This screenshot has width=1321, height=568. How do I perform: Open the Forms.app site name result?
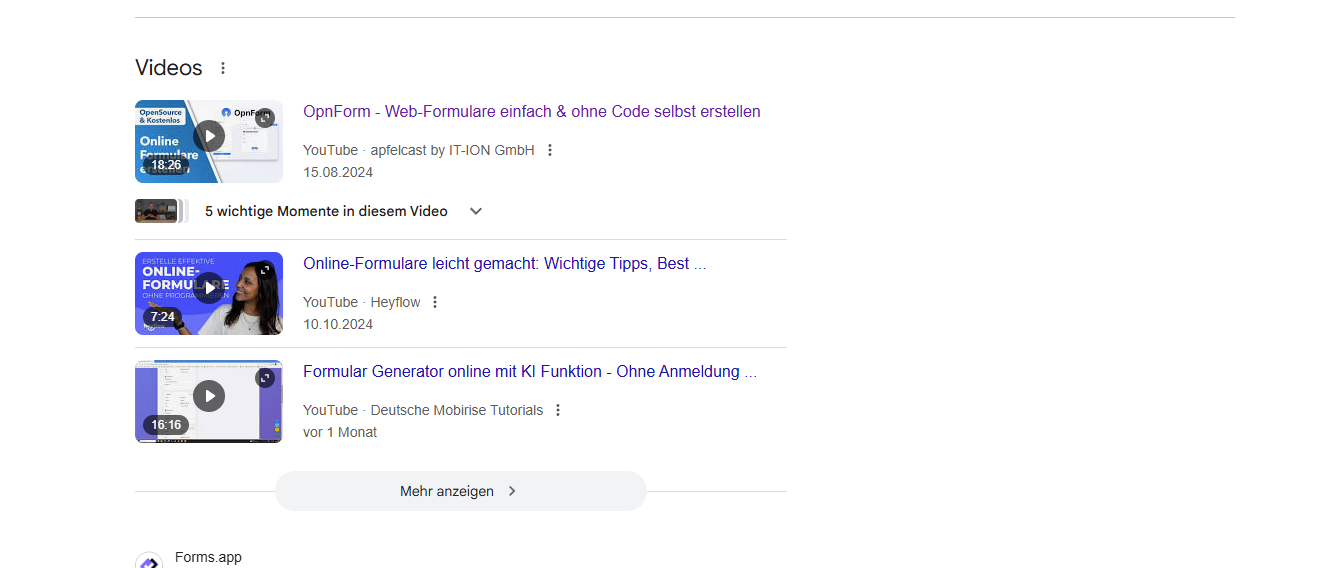(x=208, y=557)
